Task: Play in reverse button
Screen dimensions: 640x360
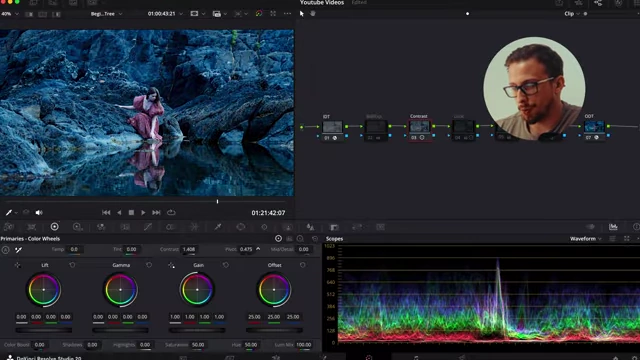Action: pyautogui.click(x=119, y=213)
